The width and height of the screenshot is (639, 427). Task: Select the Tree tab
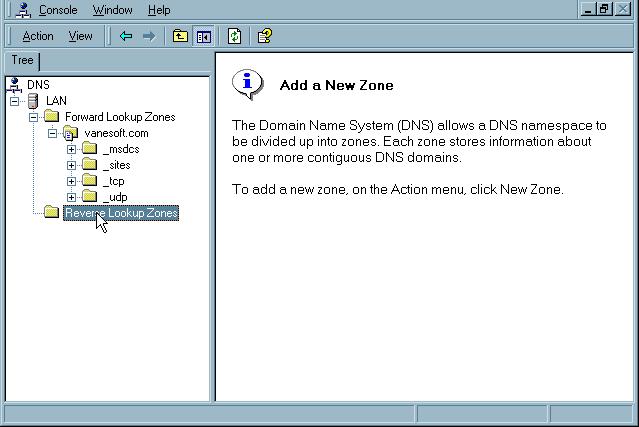tap(22, 60)
